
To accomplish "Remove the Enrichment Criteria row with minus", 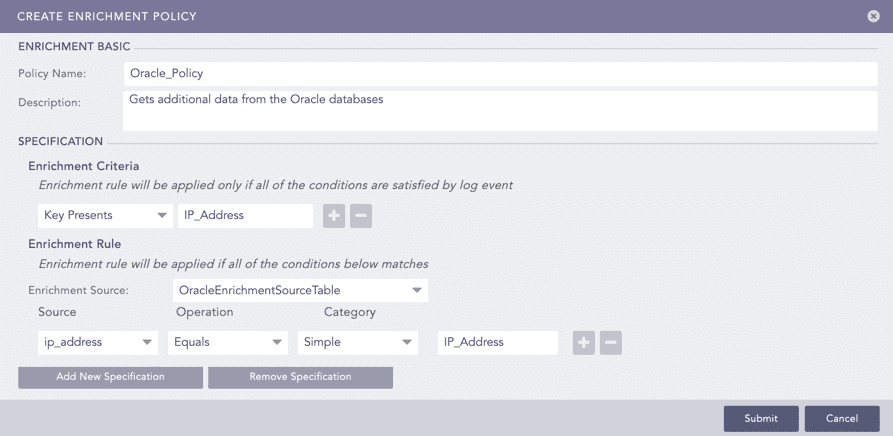I will [x=361, y=215].
